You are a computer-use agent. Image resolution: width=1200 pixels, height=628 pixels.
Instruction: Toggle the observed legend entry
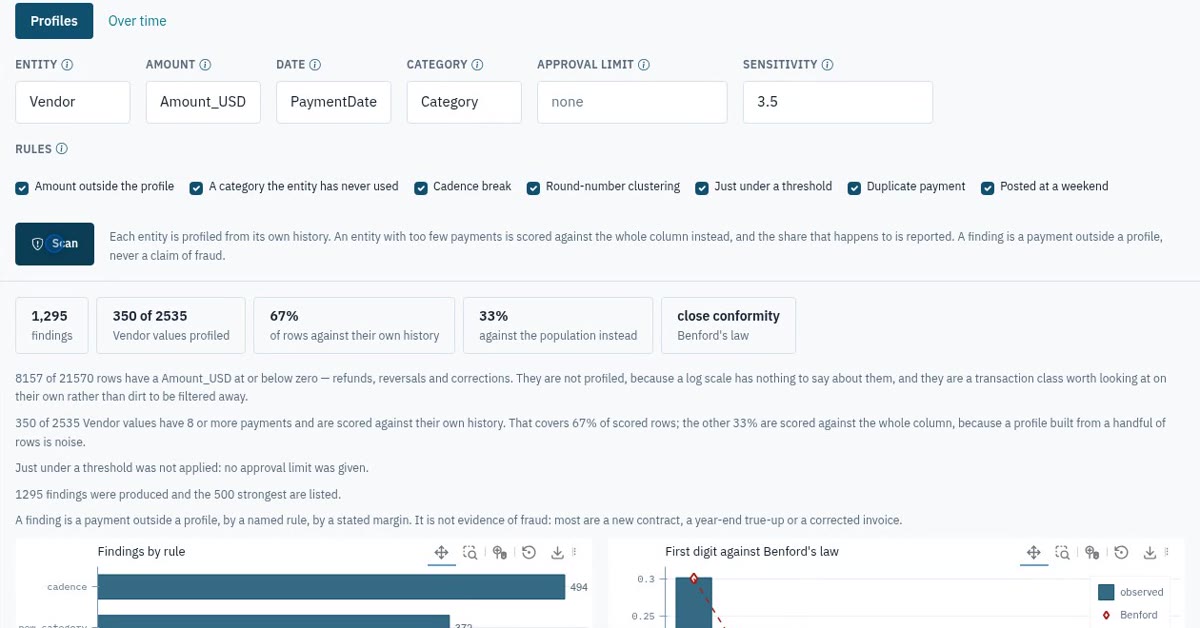coord(1131,592)
